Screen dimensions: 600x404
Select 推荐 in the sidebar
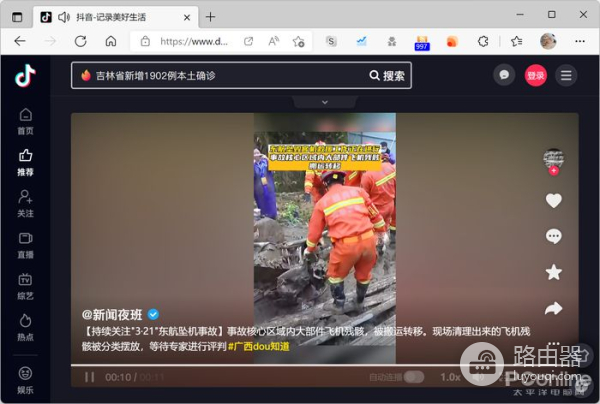pos(25,163)
